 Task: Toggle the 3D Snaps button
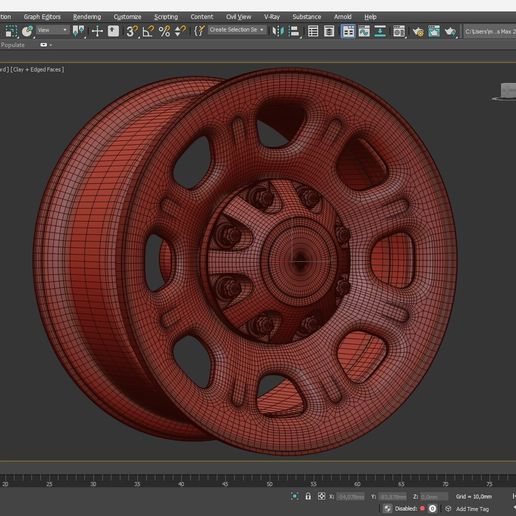[x=132, y=31]
